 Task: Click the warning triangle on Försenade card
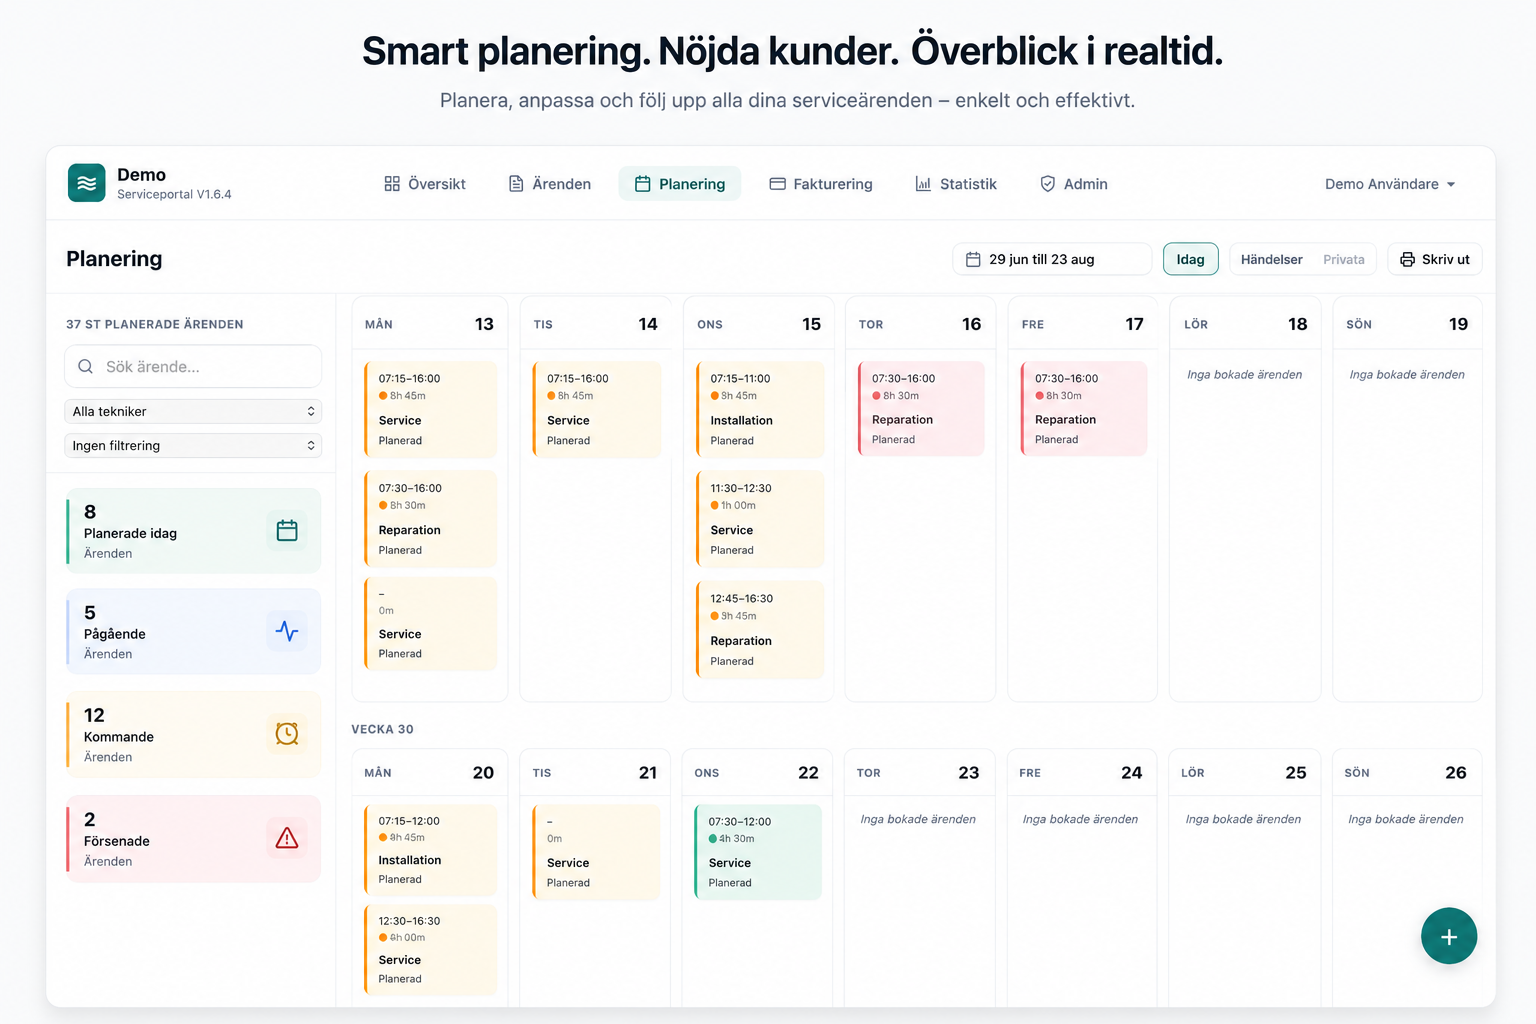[287, 838]
